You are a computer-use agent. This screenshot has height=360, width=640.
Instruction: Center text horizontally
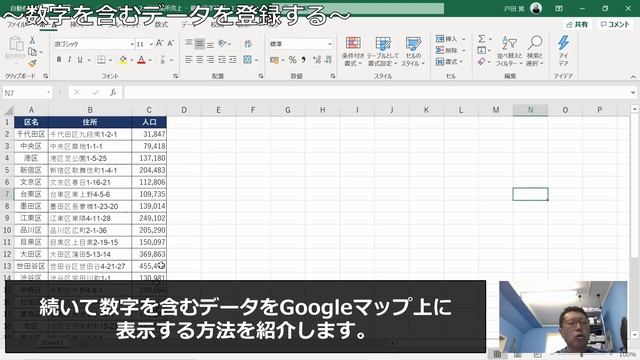click(x=199, y=60)
